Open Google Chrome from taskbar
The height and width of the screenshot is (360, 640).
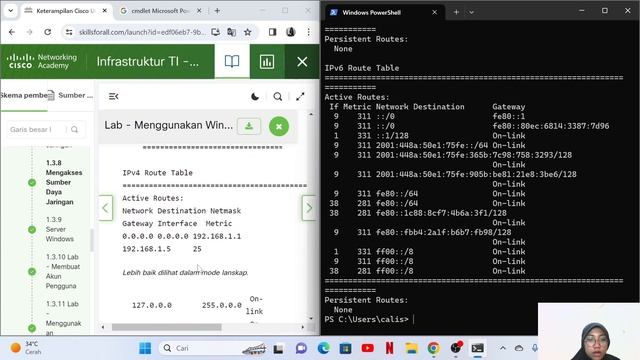coord(433,348)
